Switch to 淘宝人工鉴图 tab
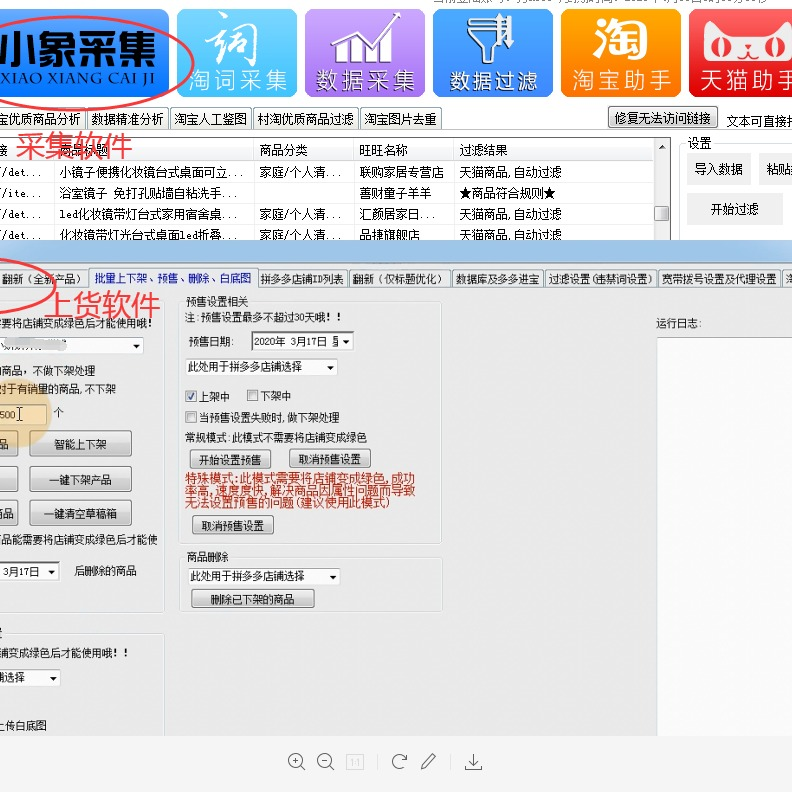 211,119
